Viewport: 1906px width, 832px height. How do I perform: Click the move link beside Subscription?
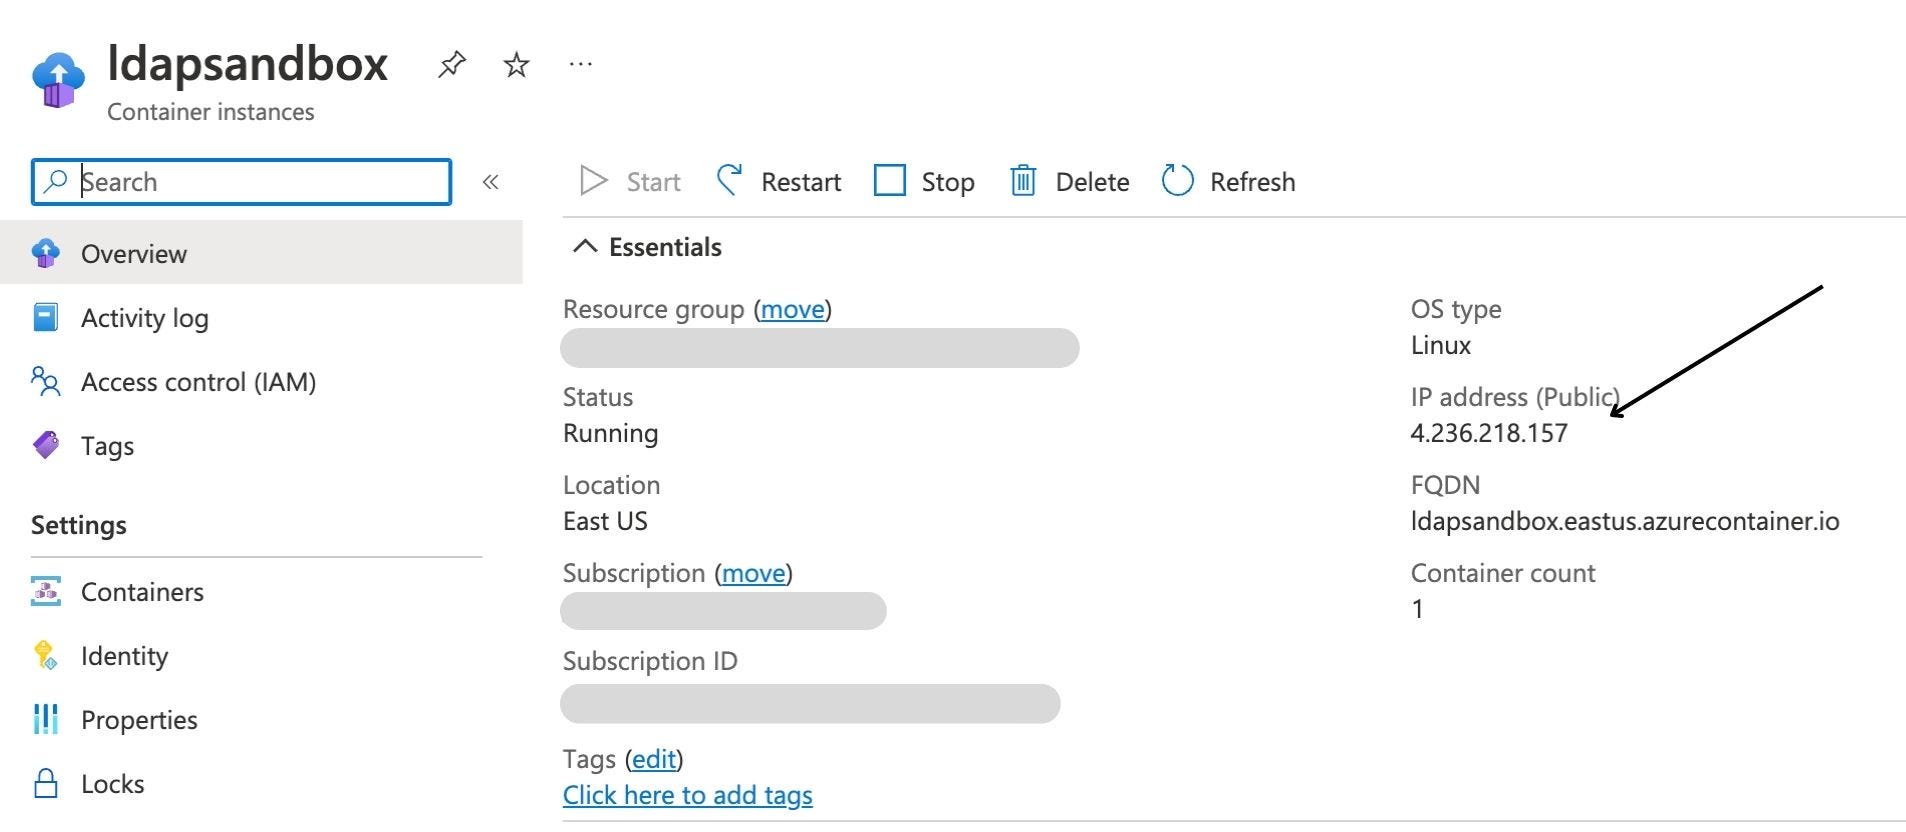pos(753,573)
